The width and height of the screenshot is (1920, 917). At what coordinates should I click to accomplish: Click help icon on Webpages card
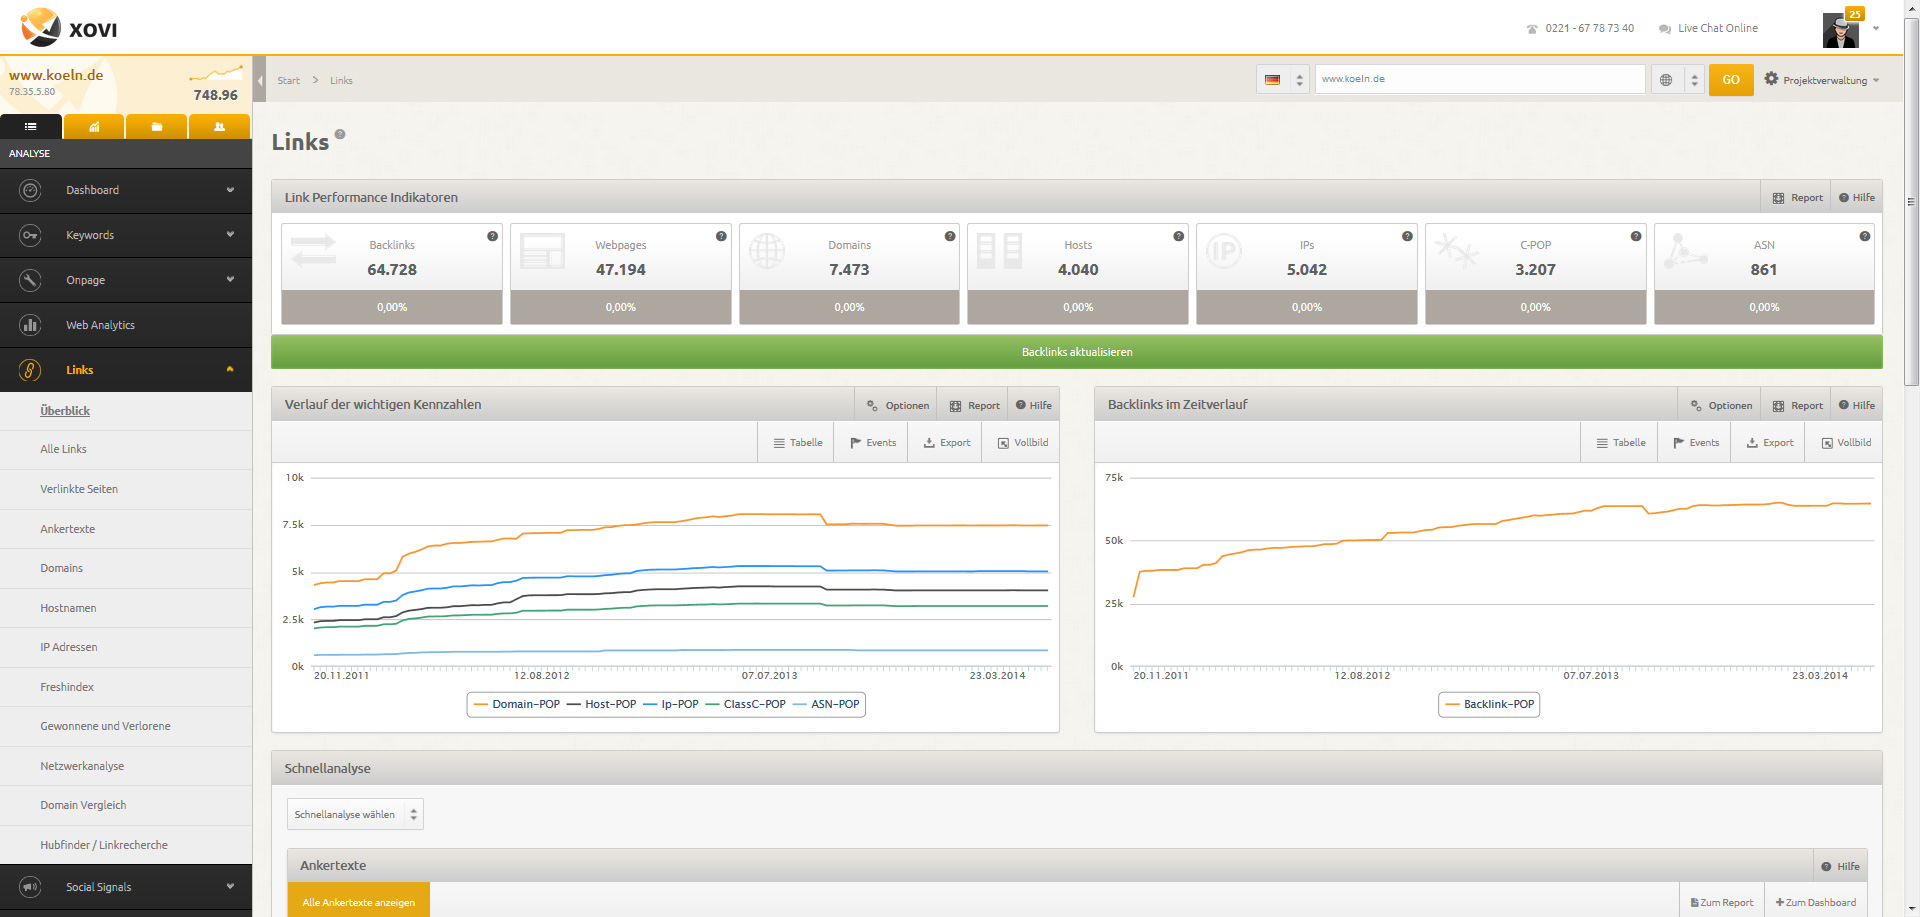721,236
